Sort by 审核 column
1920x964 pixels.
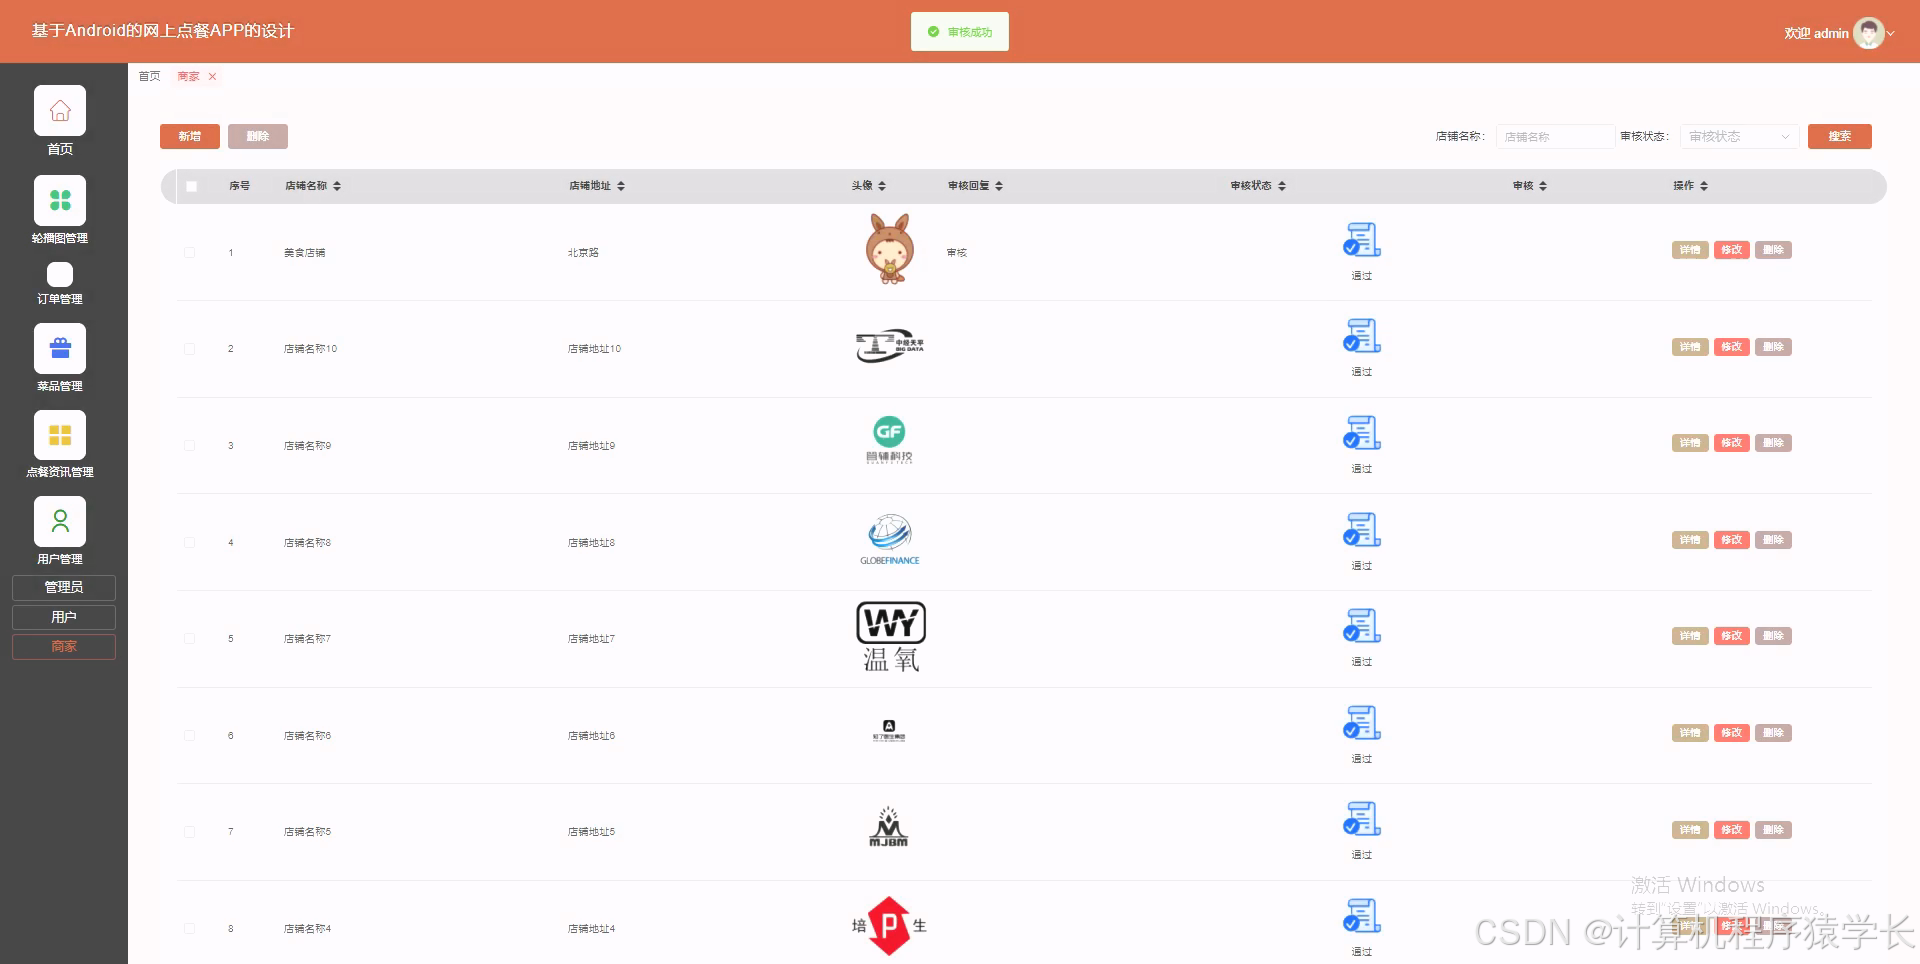(x=1543, y=186)
